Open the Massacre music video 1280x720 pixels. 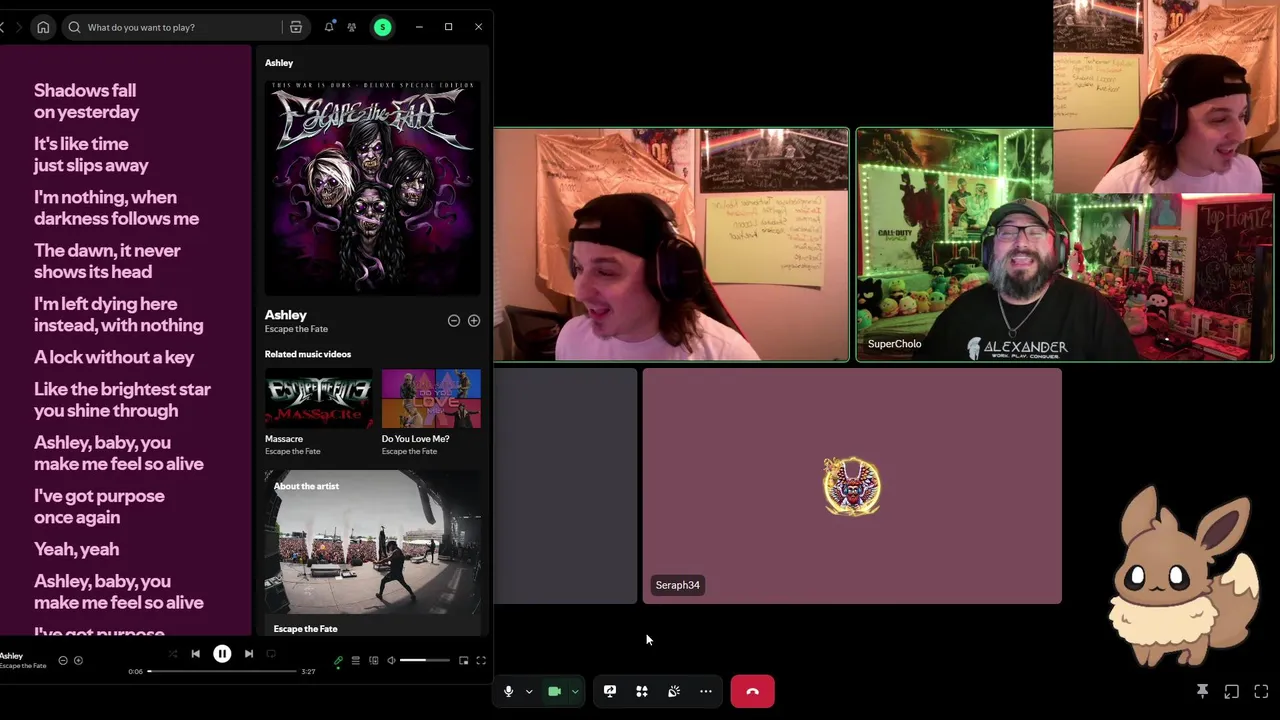pos(318,398)
